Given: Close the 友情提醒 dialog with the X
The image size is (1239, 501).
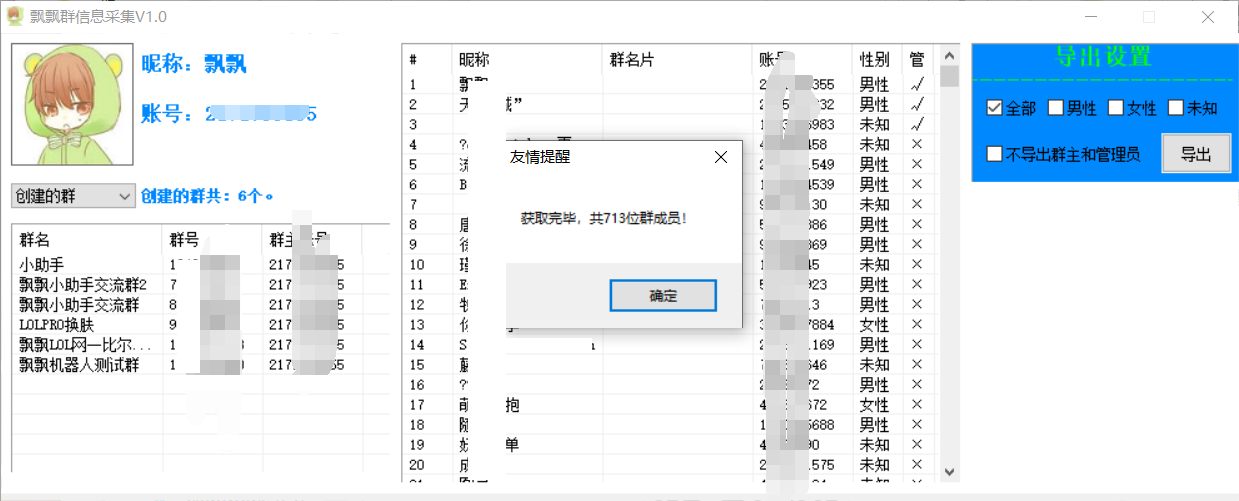Looking at the screenshot, I should (x=720, y=157).
